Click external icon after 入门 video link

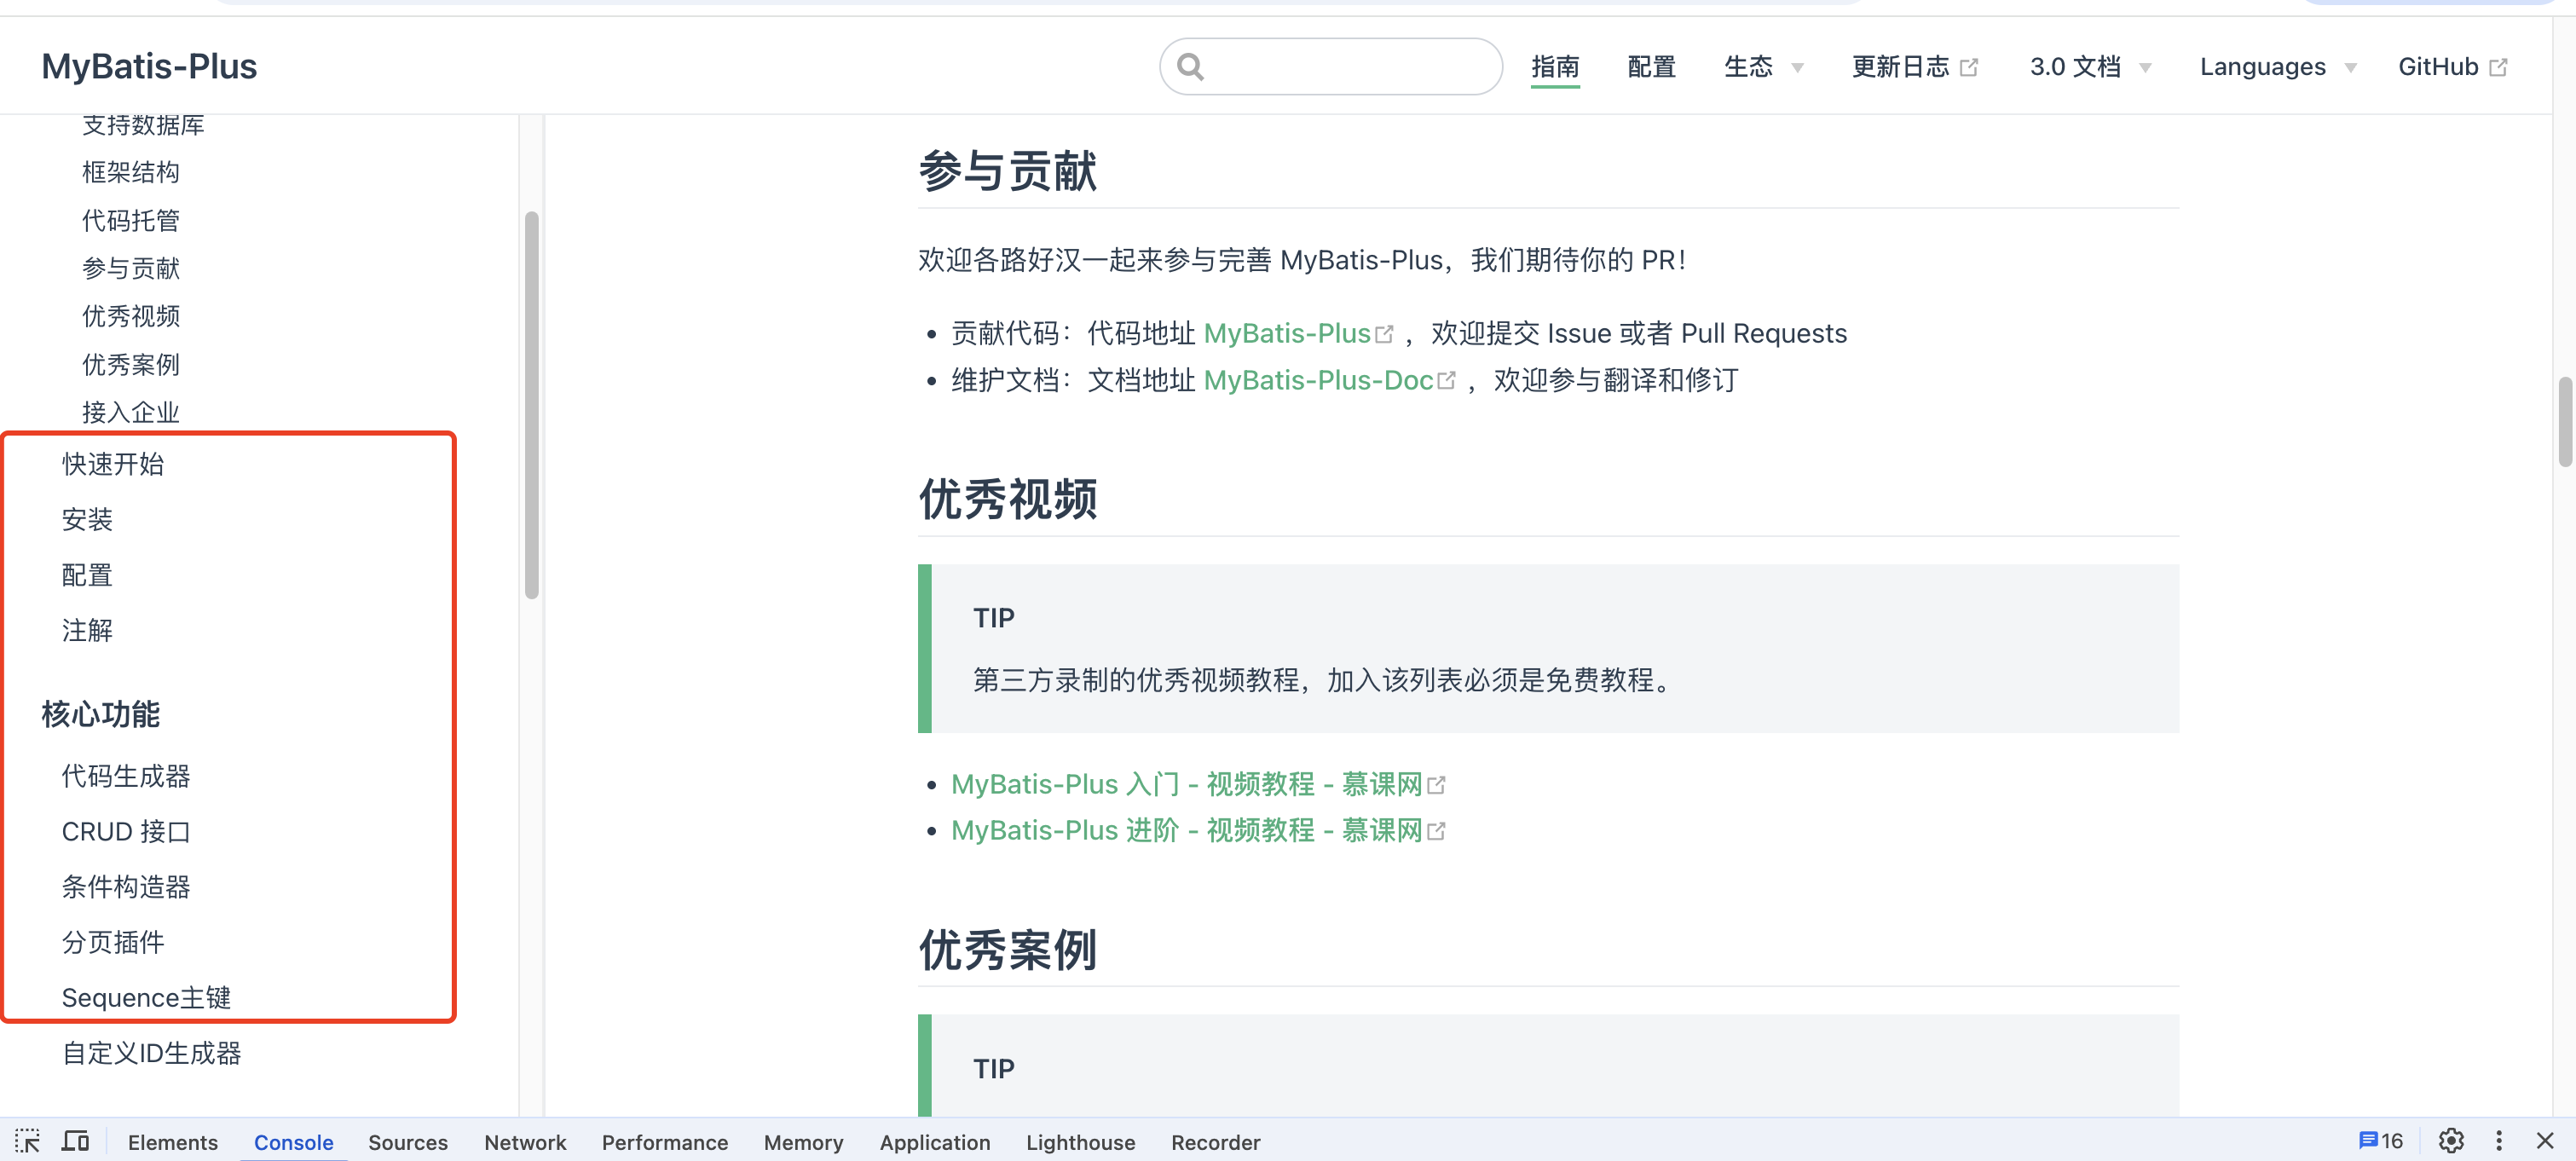pos(1436,785)
